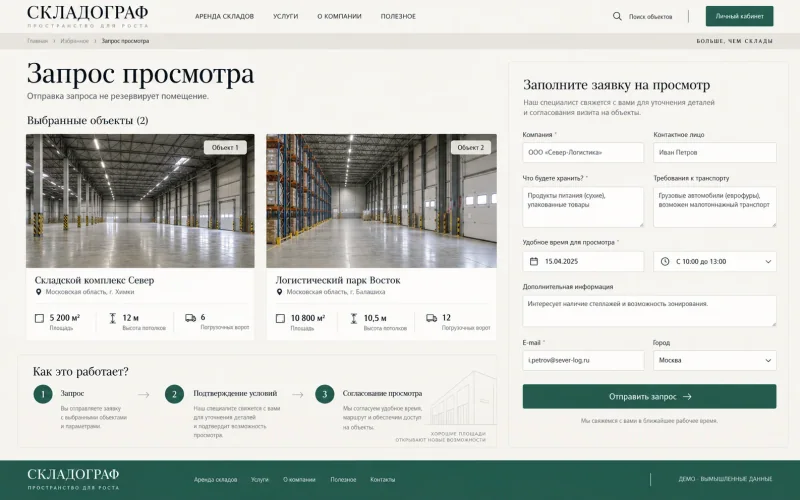Click the Требования к транспорту text area
This screenshot has height=500, width=800.
click(715, 207)
